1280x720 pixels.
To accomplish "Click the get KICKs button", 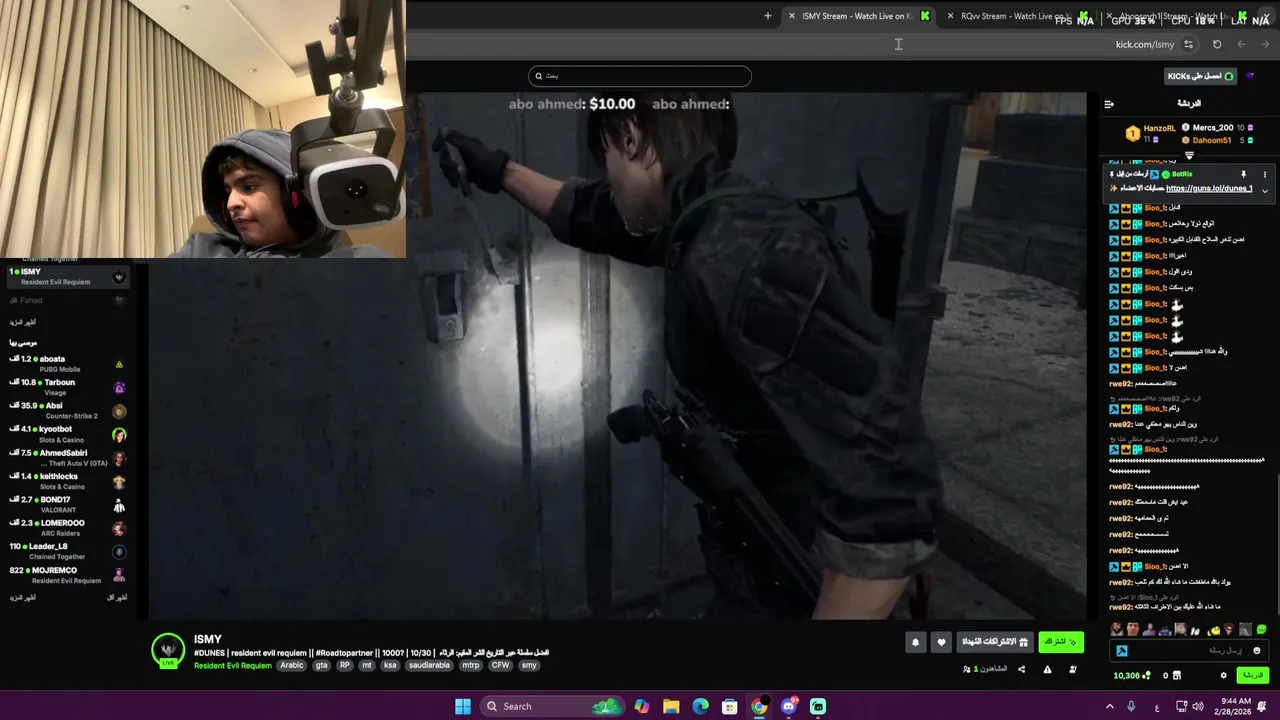I will click(x=1201, y=76).
